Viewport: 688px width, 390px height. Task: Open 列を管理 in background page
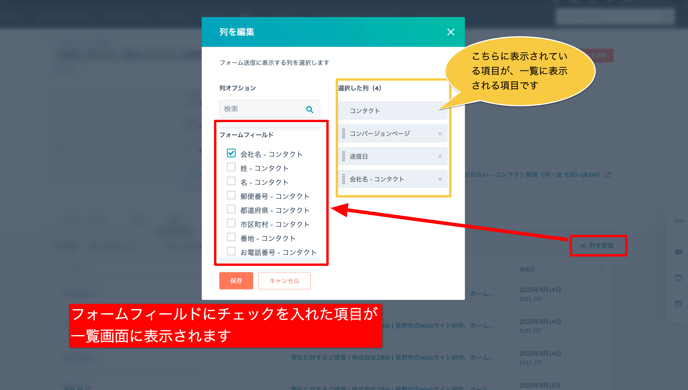point(598,246)
